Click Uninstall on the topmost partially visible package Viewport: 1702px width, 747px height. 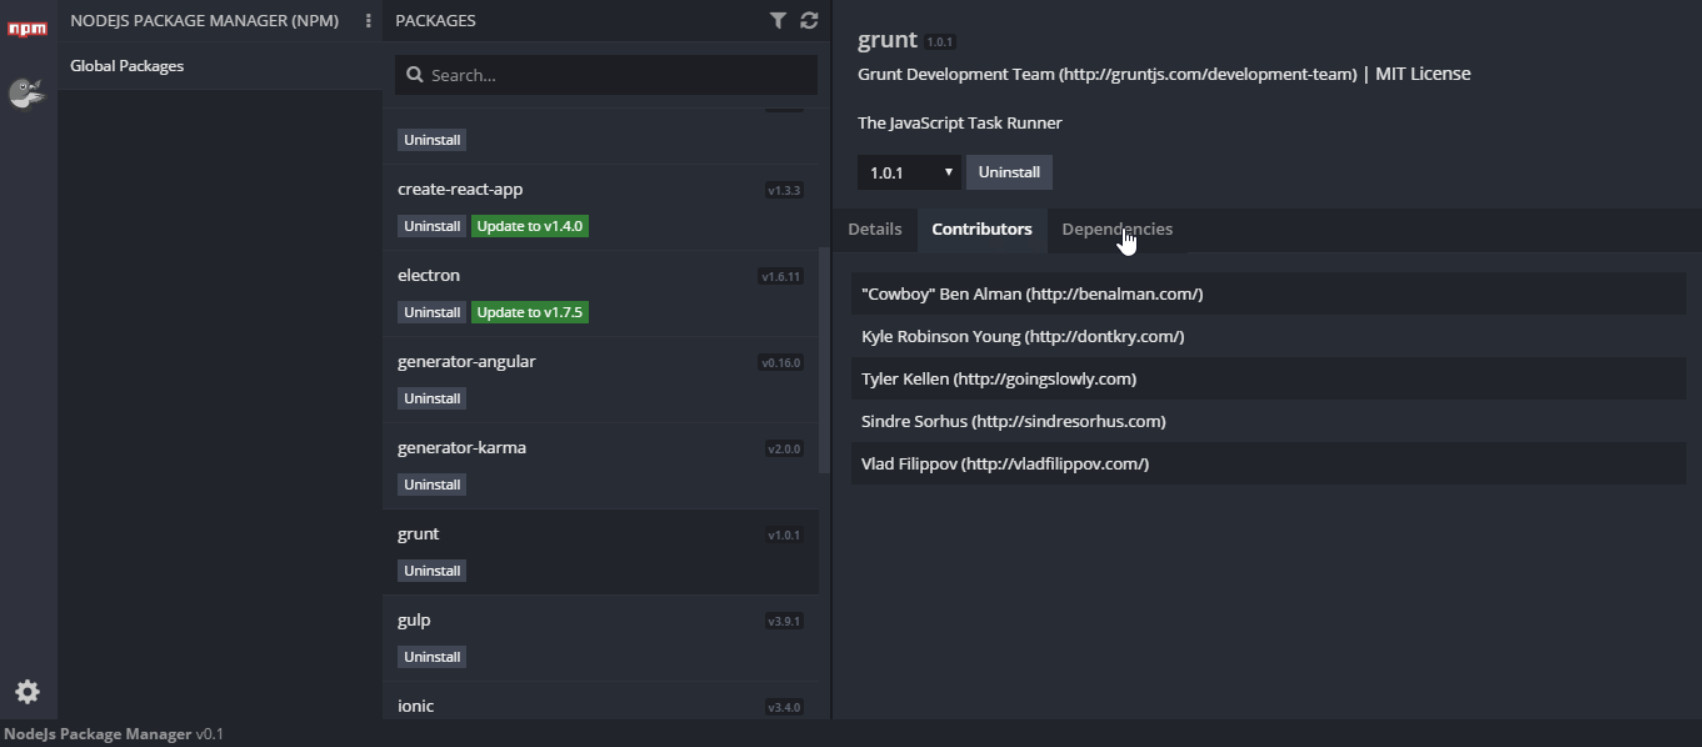coord(432,140)
